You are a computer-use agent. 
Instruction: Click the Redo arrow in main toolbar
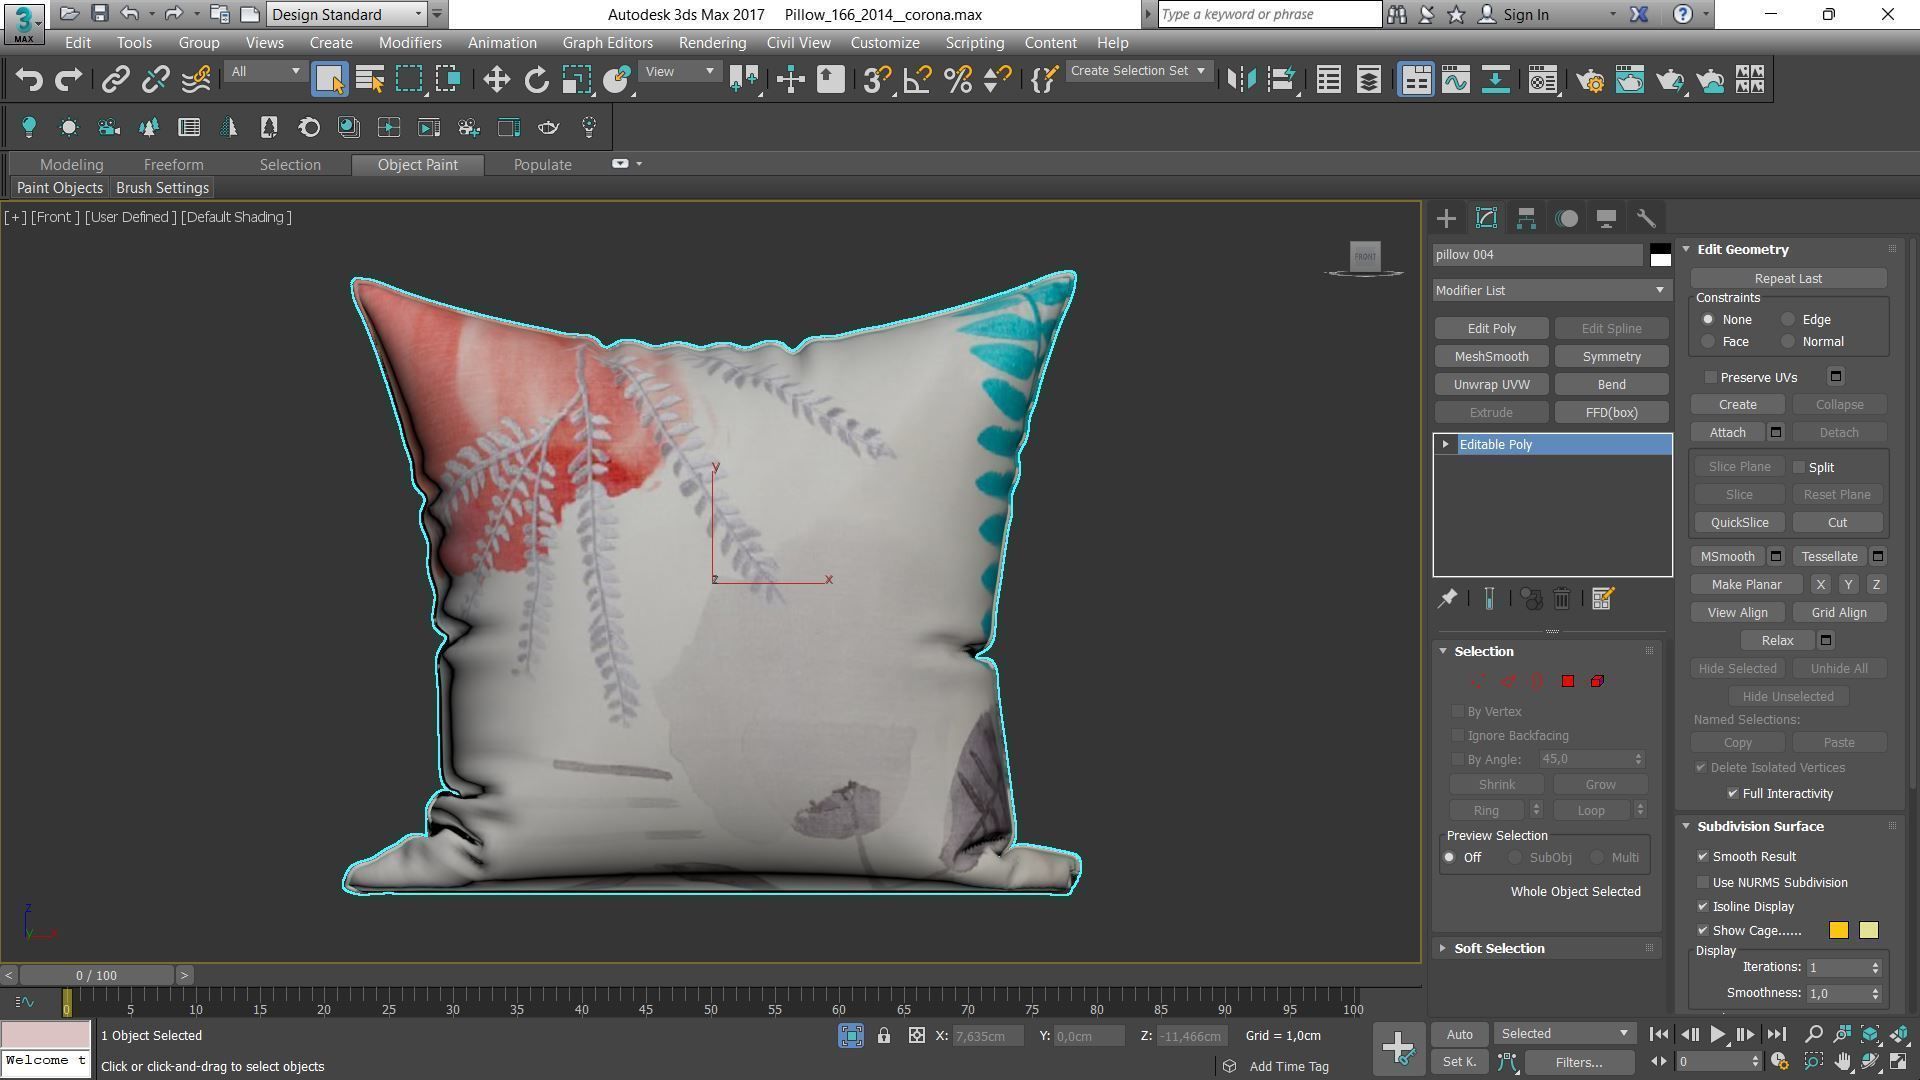[x=68, y=80]
